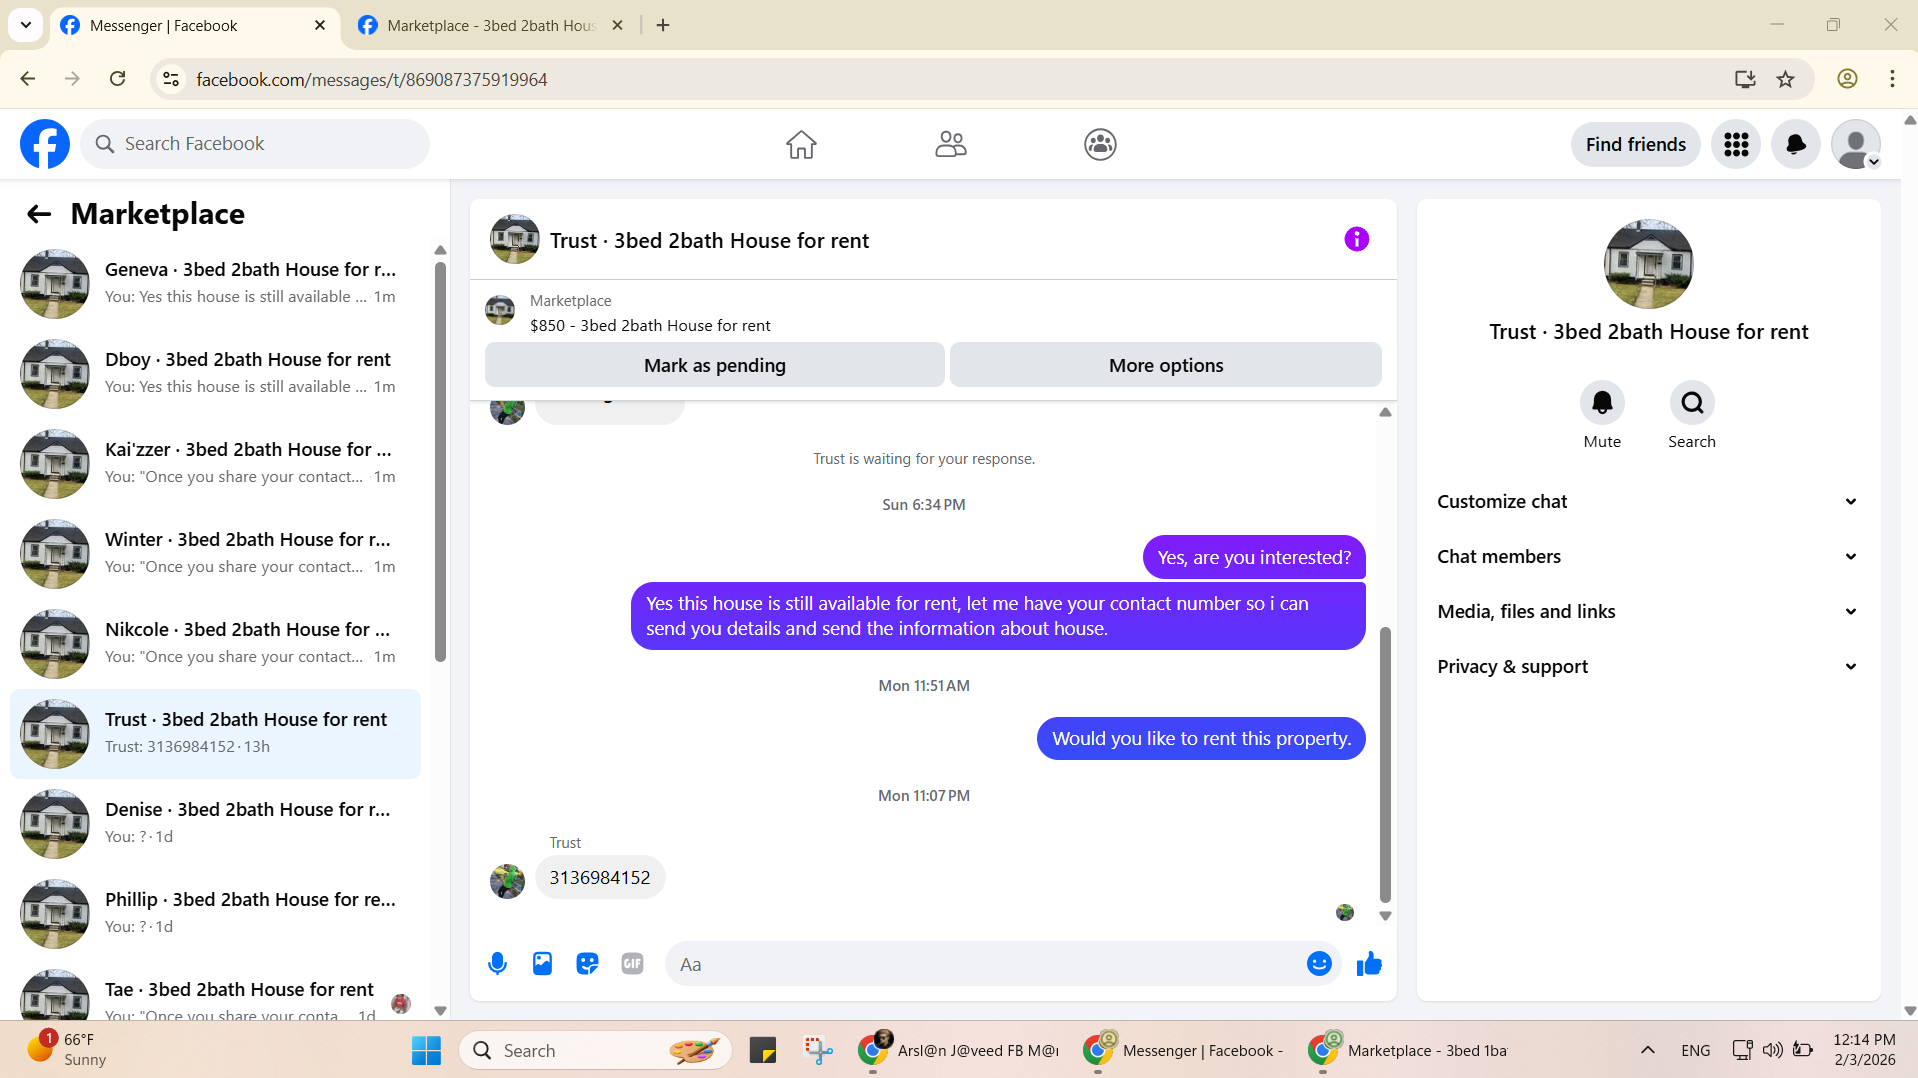Open Phillip conversation

(x=215, y=913)
